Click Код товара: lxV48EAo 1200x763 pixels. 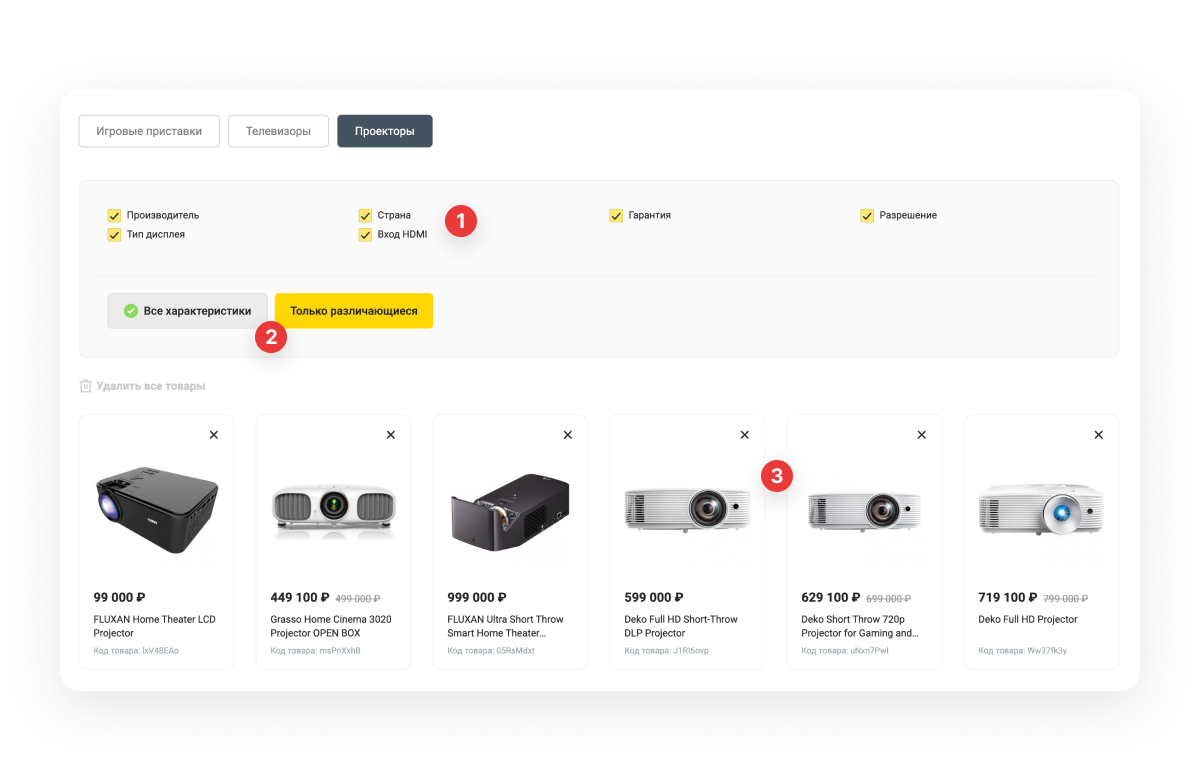(136, 651)
